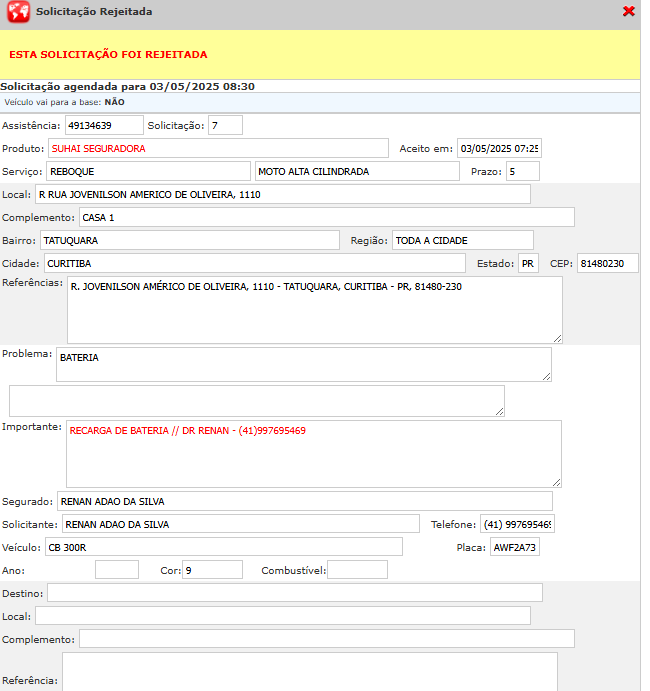Click the Problema textarea resize handle
Screen dimensions: 650x691
point(546,376)
